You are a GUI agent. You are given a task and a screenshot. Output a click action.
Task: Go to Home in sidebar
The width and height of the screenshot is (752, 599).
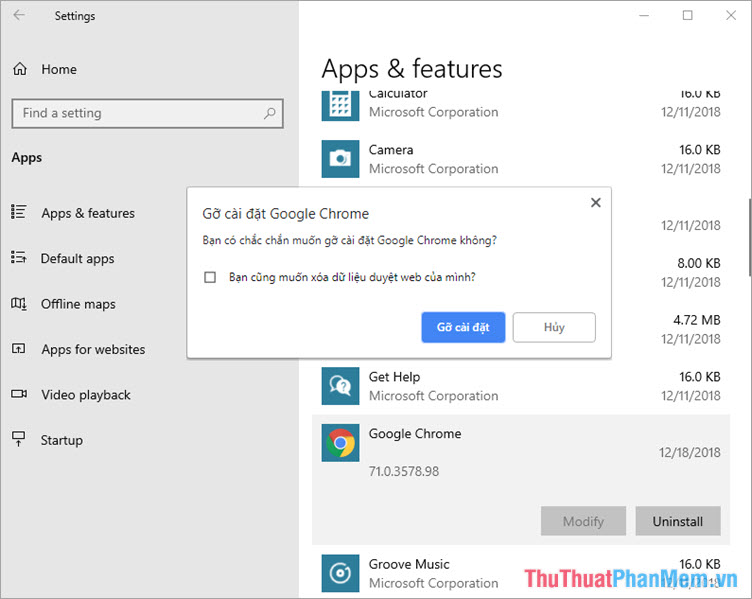tap(59, 69)
